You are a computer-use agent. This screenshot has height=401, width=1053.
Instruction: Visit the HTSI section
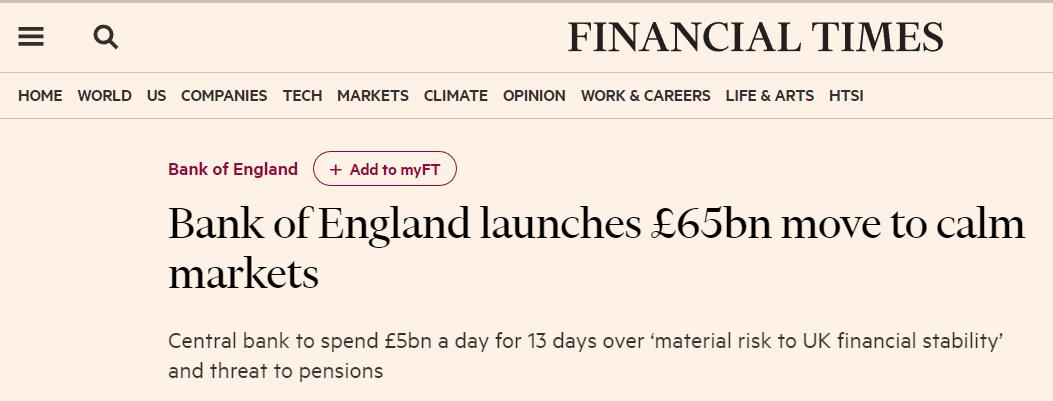pyautogui.click(x=846, y=96)
